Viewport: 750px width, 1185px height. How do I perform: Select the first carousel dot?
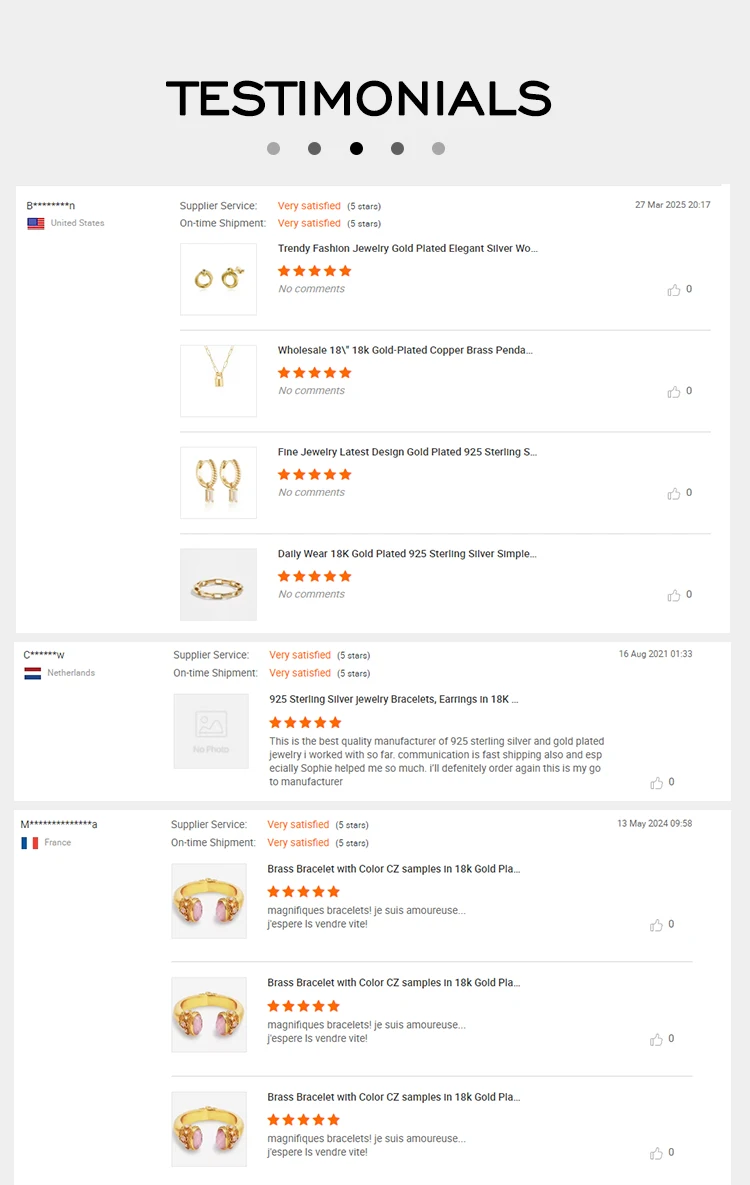[x=273, y=148]
